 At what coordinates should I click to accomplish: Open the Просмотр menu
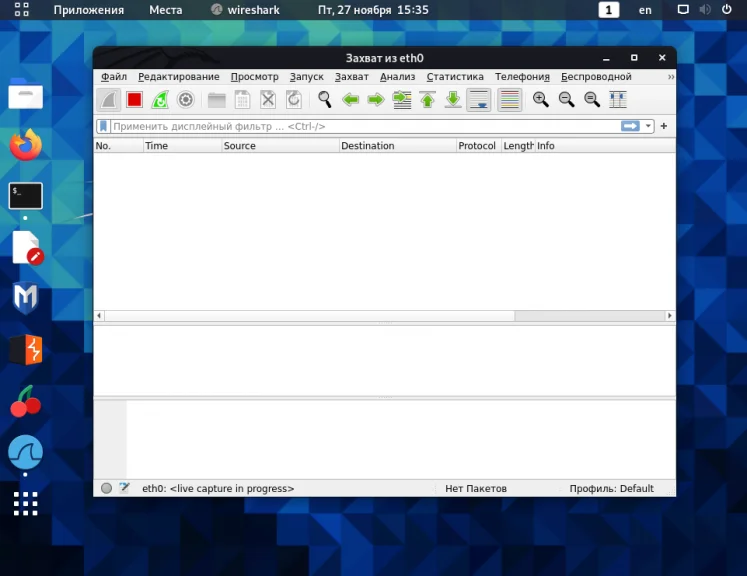tap(254, 77)
